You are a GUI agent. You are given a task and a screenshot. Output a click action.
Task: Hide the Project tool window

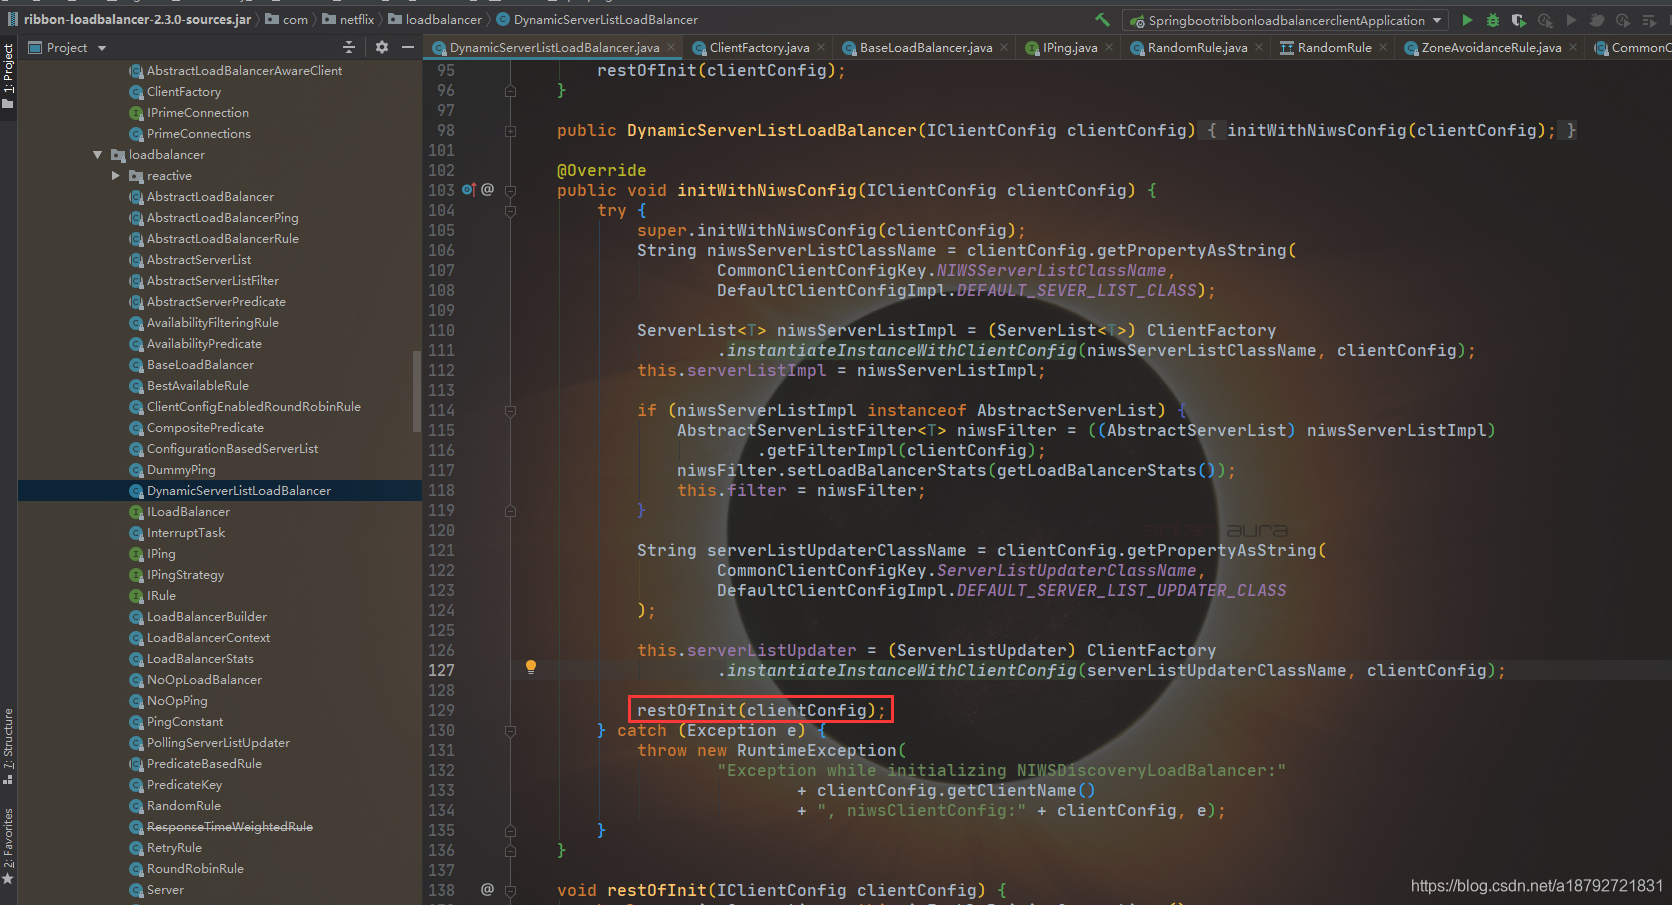tap(408, 47)
